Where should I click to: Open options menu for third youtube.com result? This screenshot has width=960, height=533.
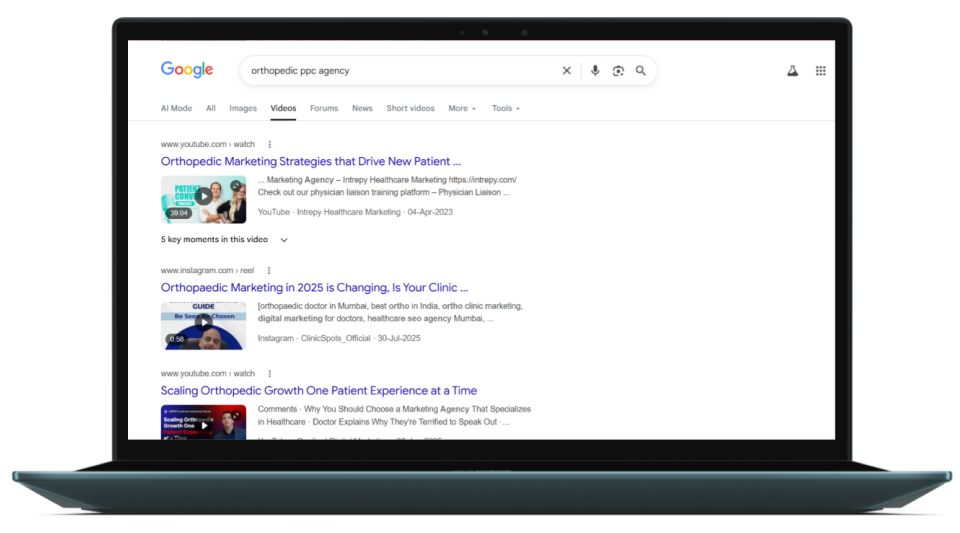(x=269, y=373)
